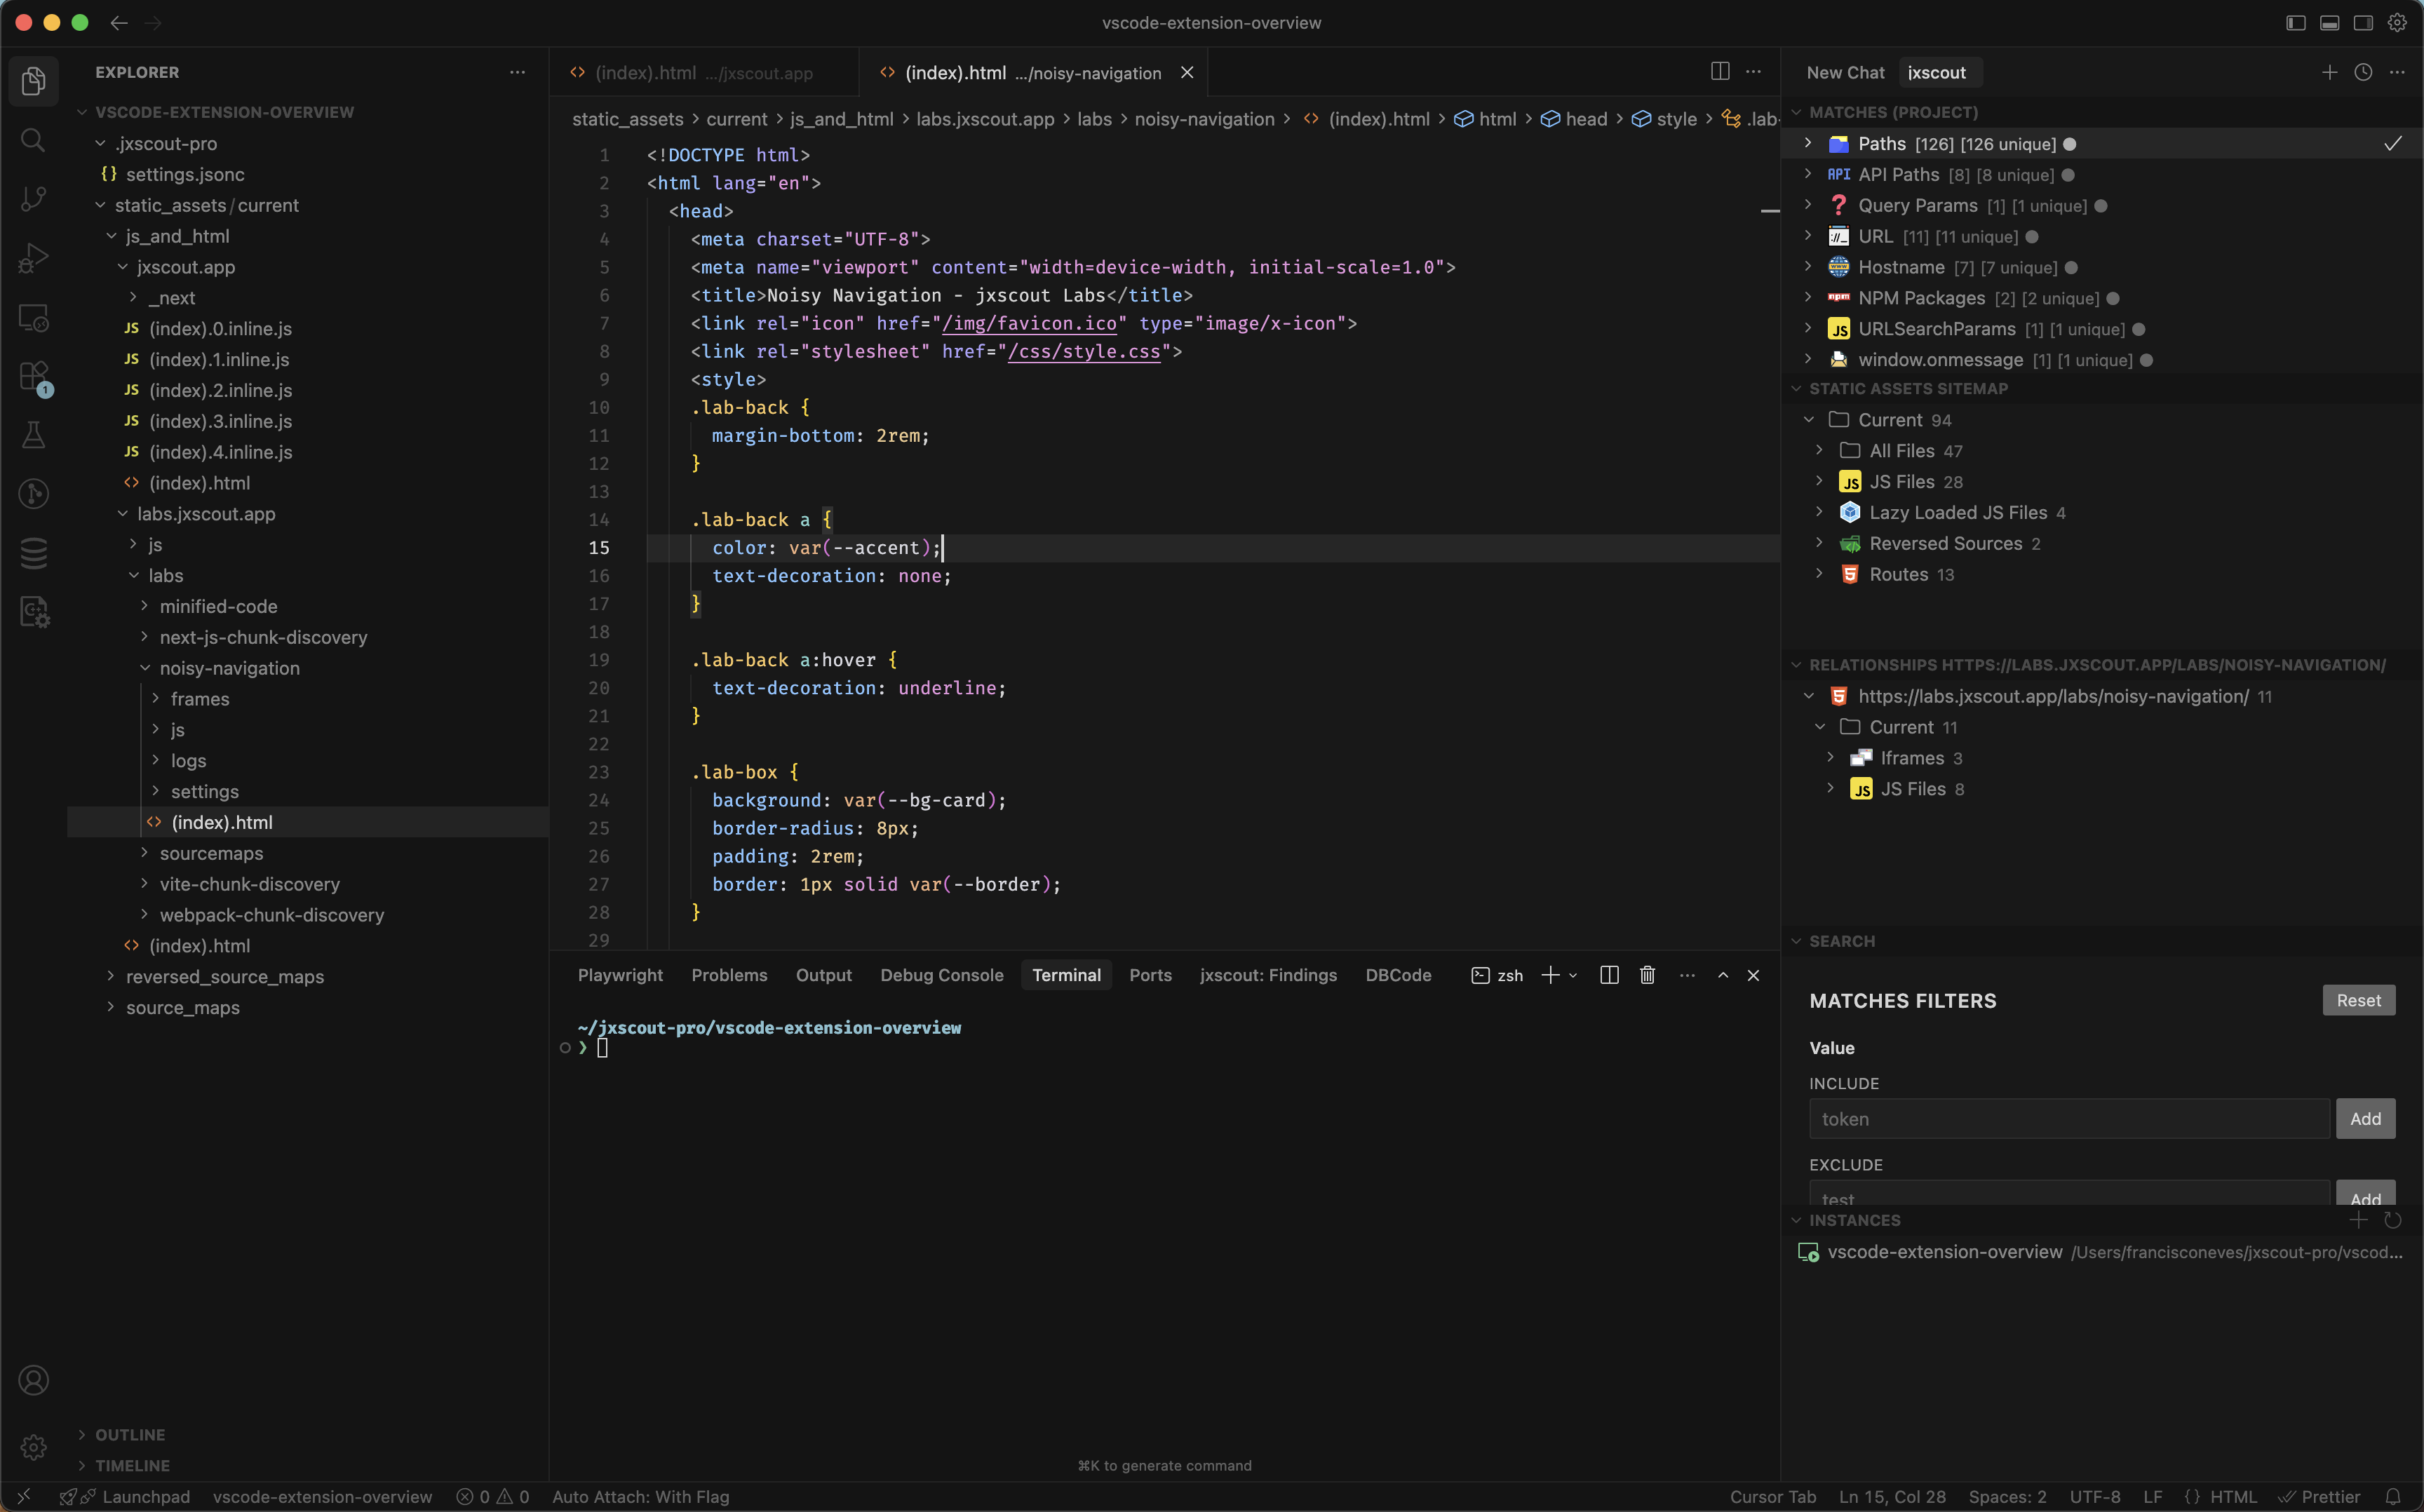The height and width of the screenshot is (1512, 2424).
Task: Start a new chat with plus icon
Action: pyautogui.click(x=2330, y=72)
